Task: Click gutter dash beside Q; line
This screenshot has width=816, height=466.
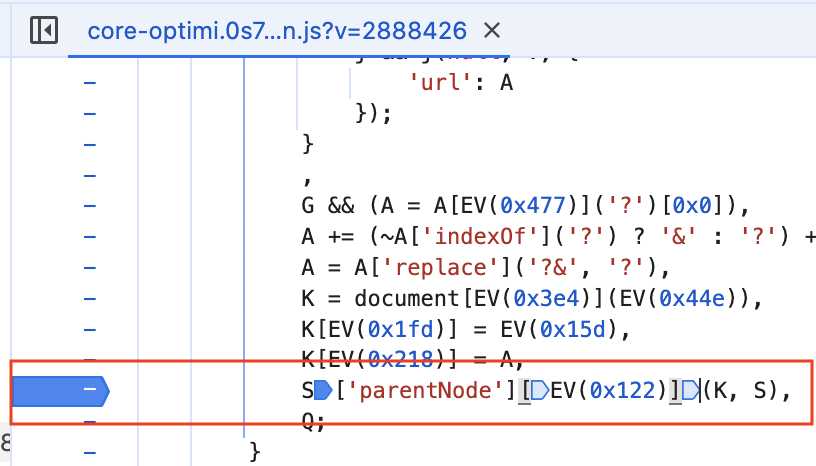Action: (x=90, y=423)
